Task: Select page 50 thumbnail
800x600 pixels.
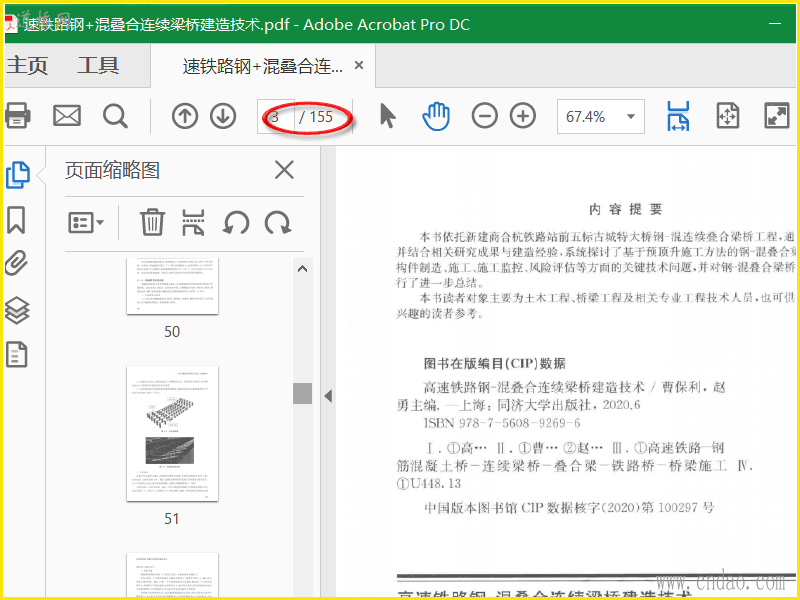Action: tap(172, 286)
